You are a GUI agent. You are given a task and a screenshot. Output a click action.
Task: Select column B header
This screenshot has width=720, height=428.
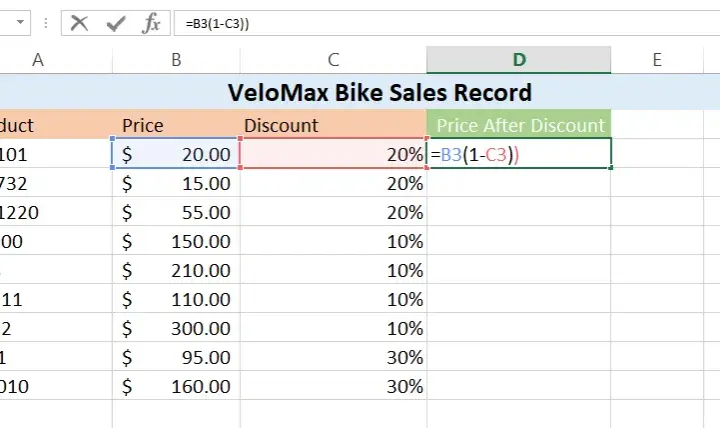(176, 60)
